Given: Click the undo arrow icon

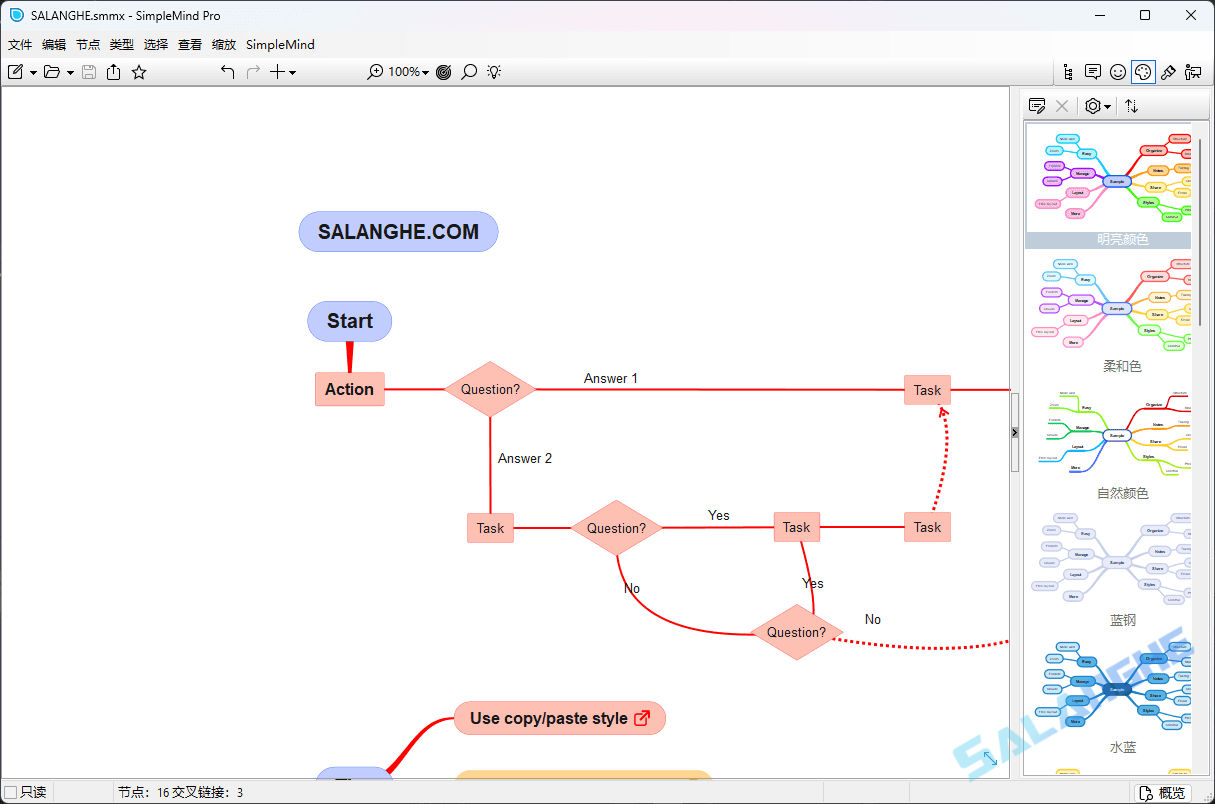Looking at the screenshot, I should click(227, 71).
